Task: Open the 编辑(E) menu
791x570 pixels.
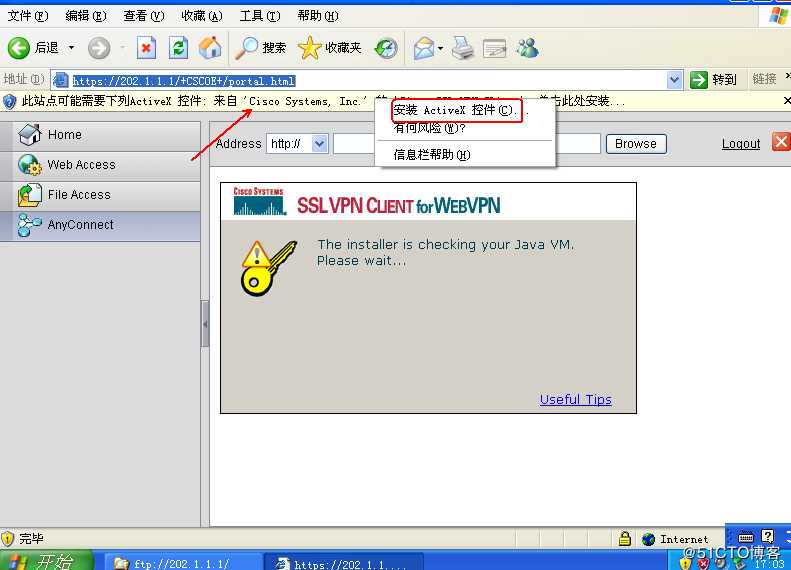Action: [x=86, y=16]
